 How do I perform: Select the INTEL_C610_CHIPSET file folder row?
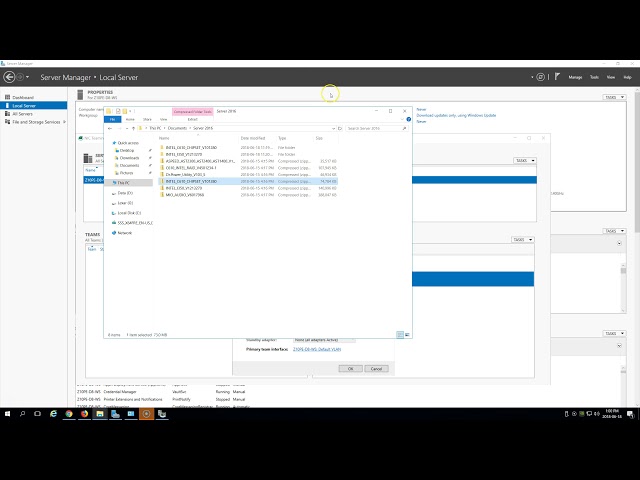[248, 147]
